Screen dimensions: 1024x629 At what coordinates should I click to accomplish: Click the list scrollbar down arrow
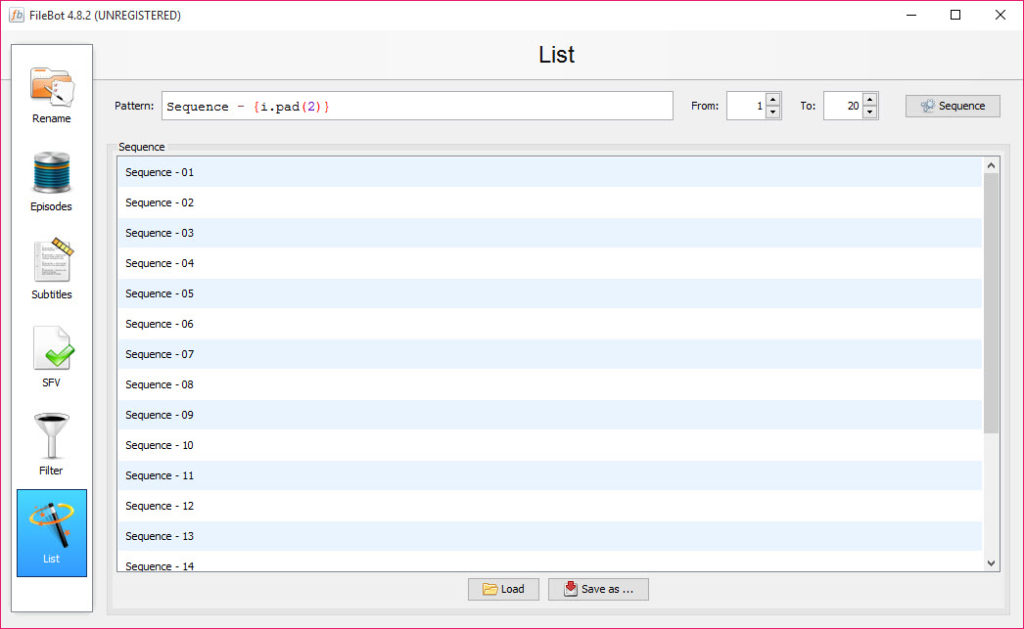point(991,563)
